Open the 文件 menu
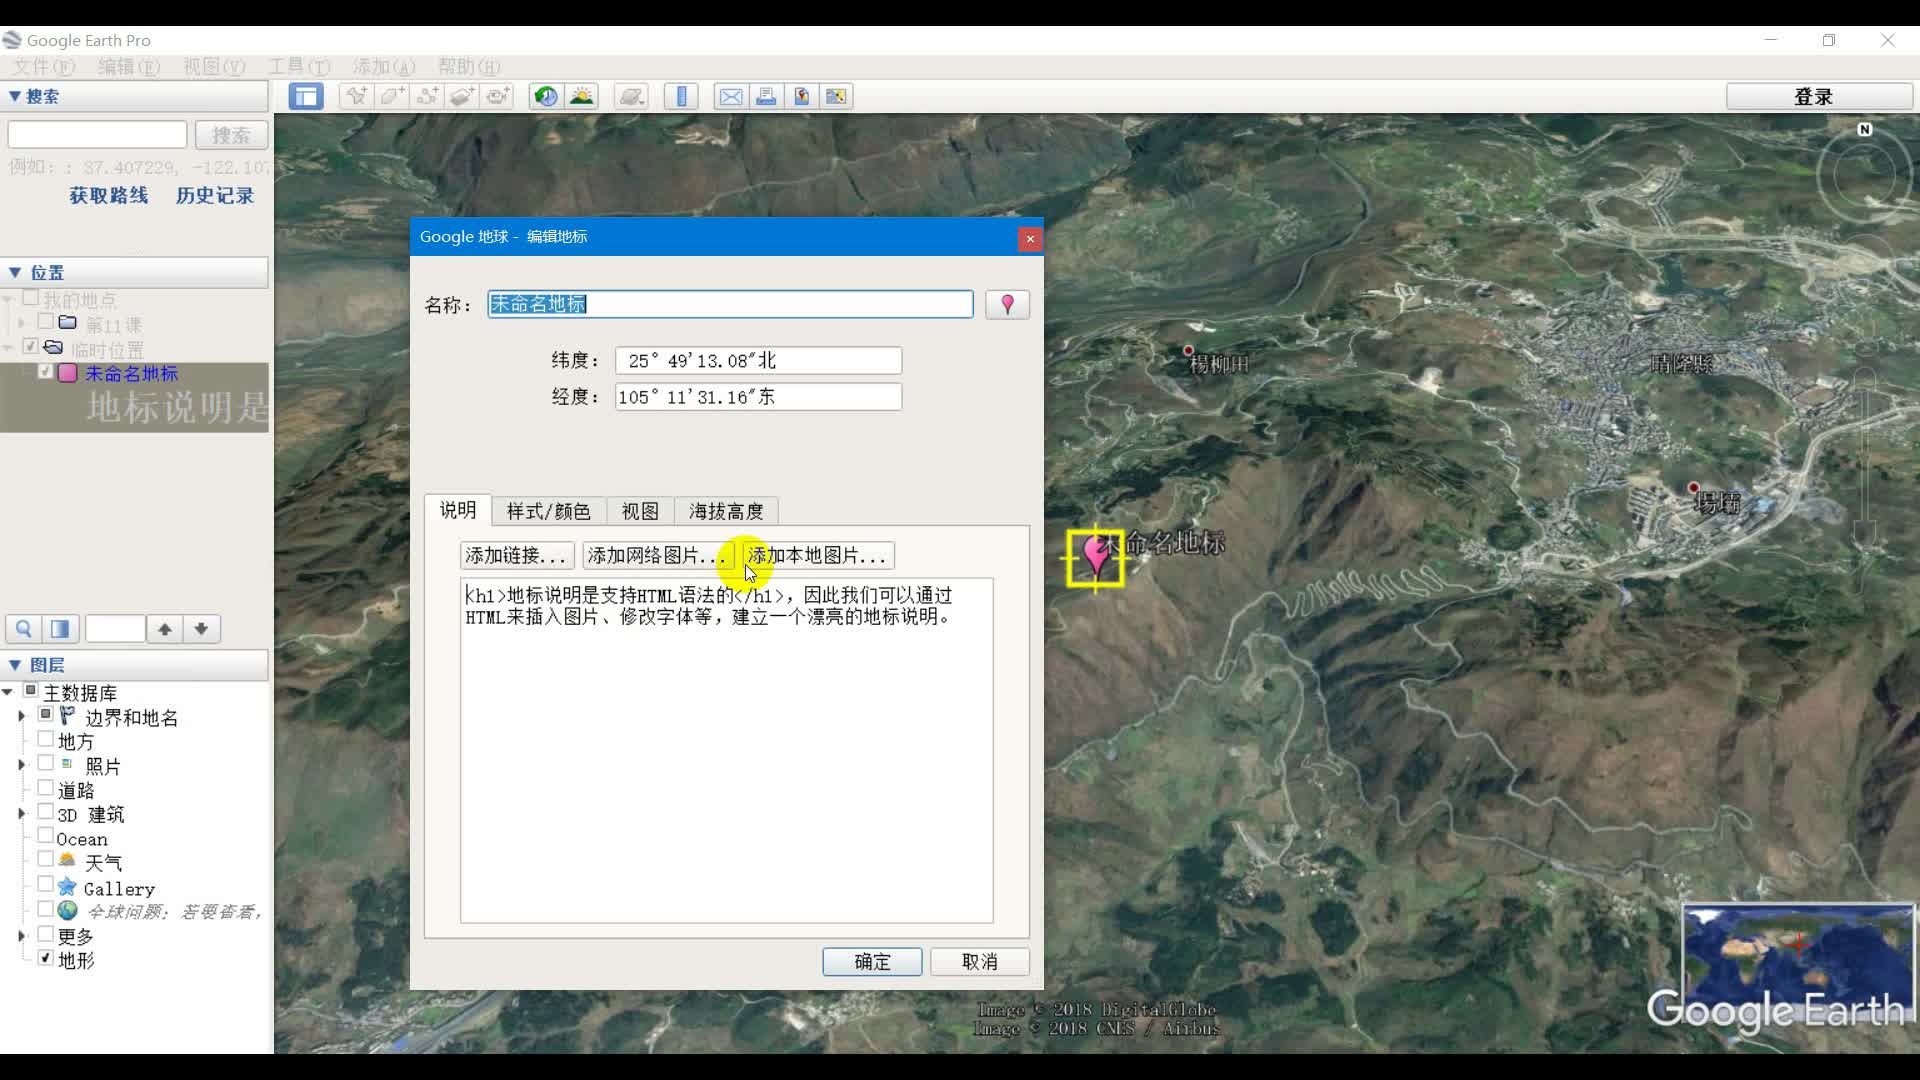Screen dimensions: 1920x1080 [x=43, y=66]
